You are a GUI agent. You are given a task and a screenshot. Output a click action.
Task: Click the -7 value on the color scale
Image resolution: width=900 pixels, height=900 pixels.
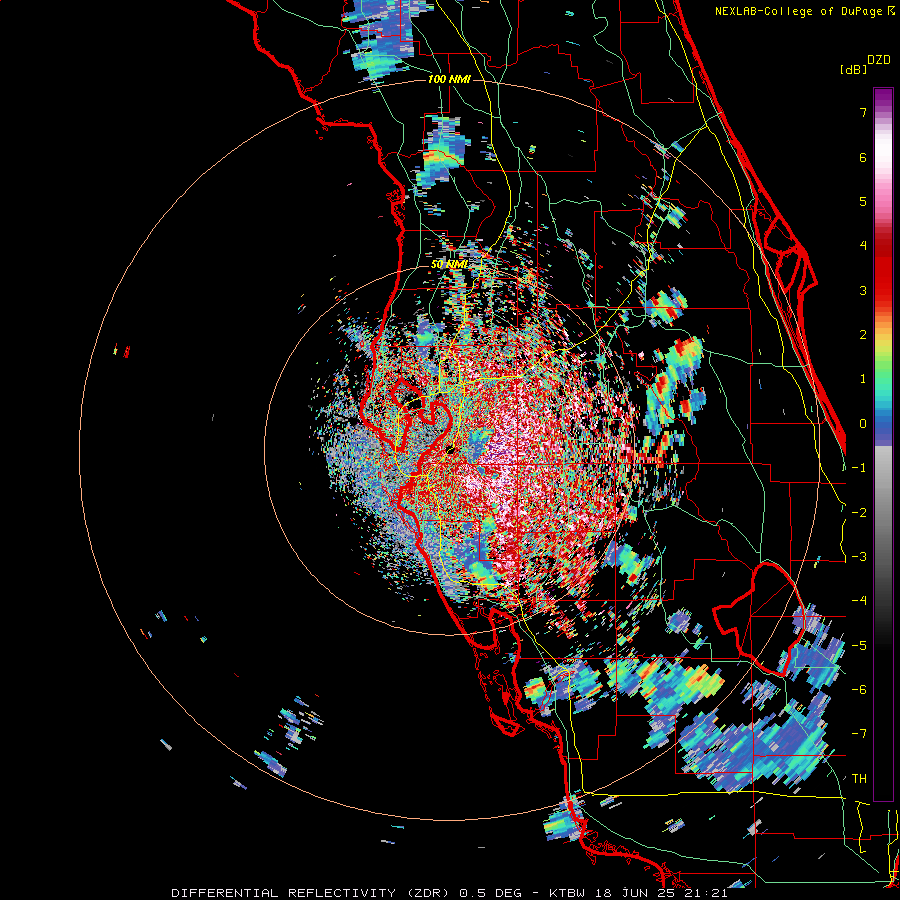coord(859,734)
